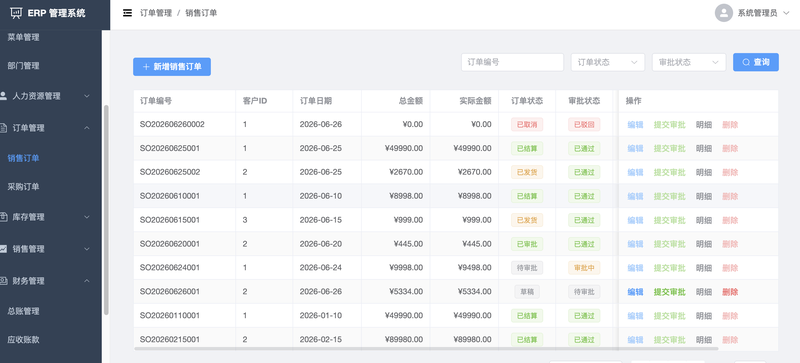Expand the 人力资源管理 menu
This screenshot has height=363, width=800.
(51, 95)
